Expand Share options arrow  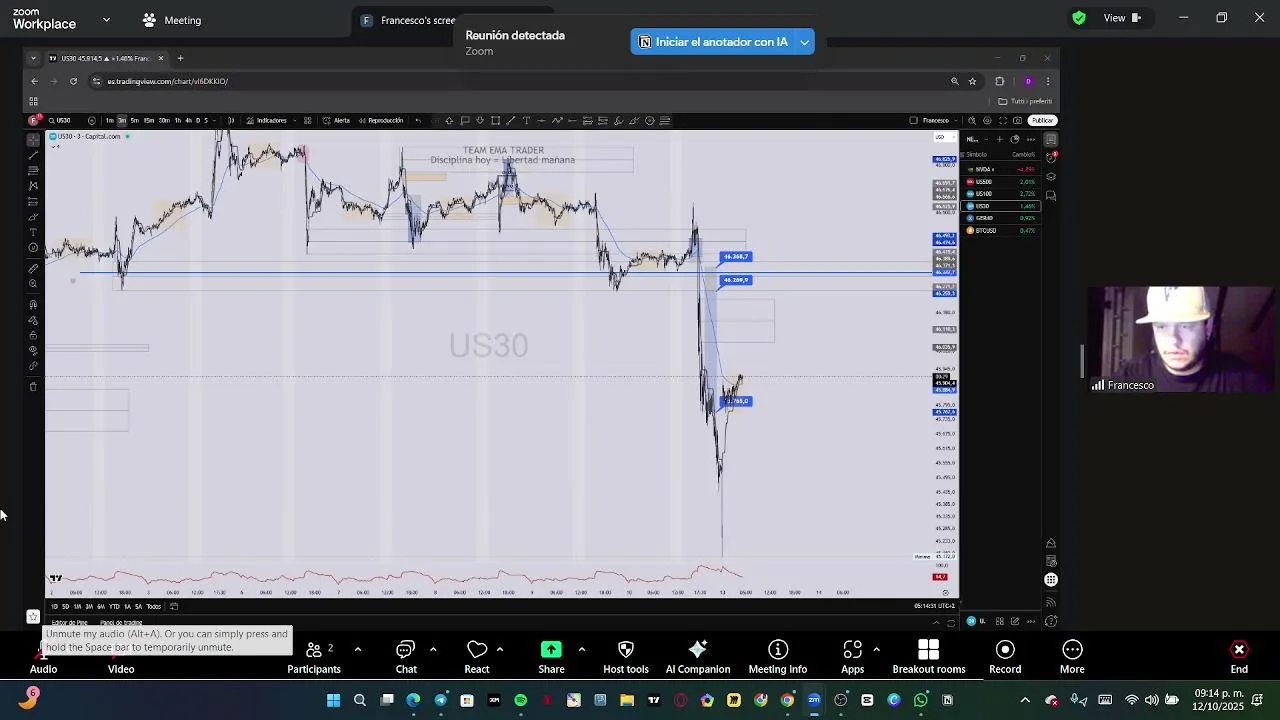click(582, 650)
